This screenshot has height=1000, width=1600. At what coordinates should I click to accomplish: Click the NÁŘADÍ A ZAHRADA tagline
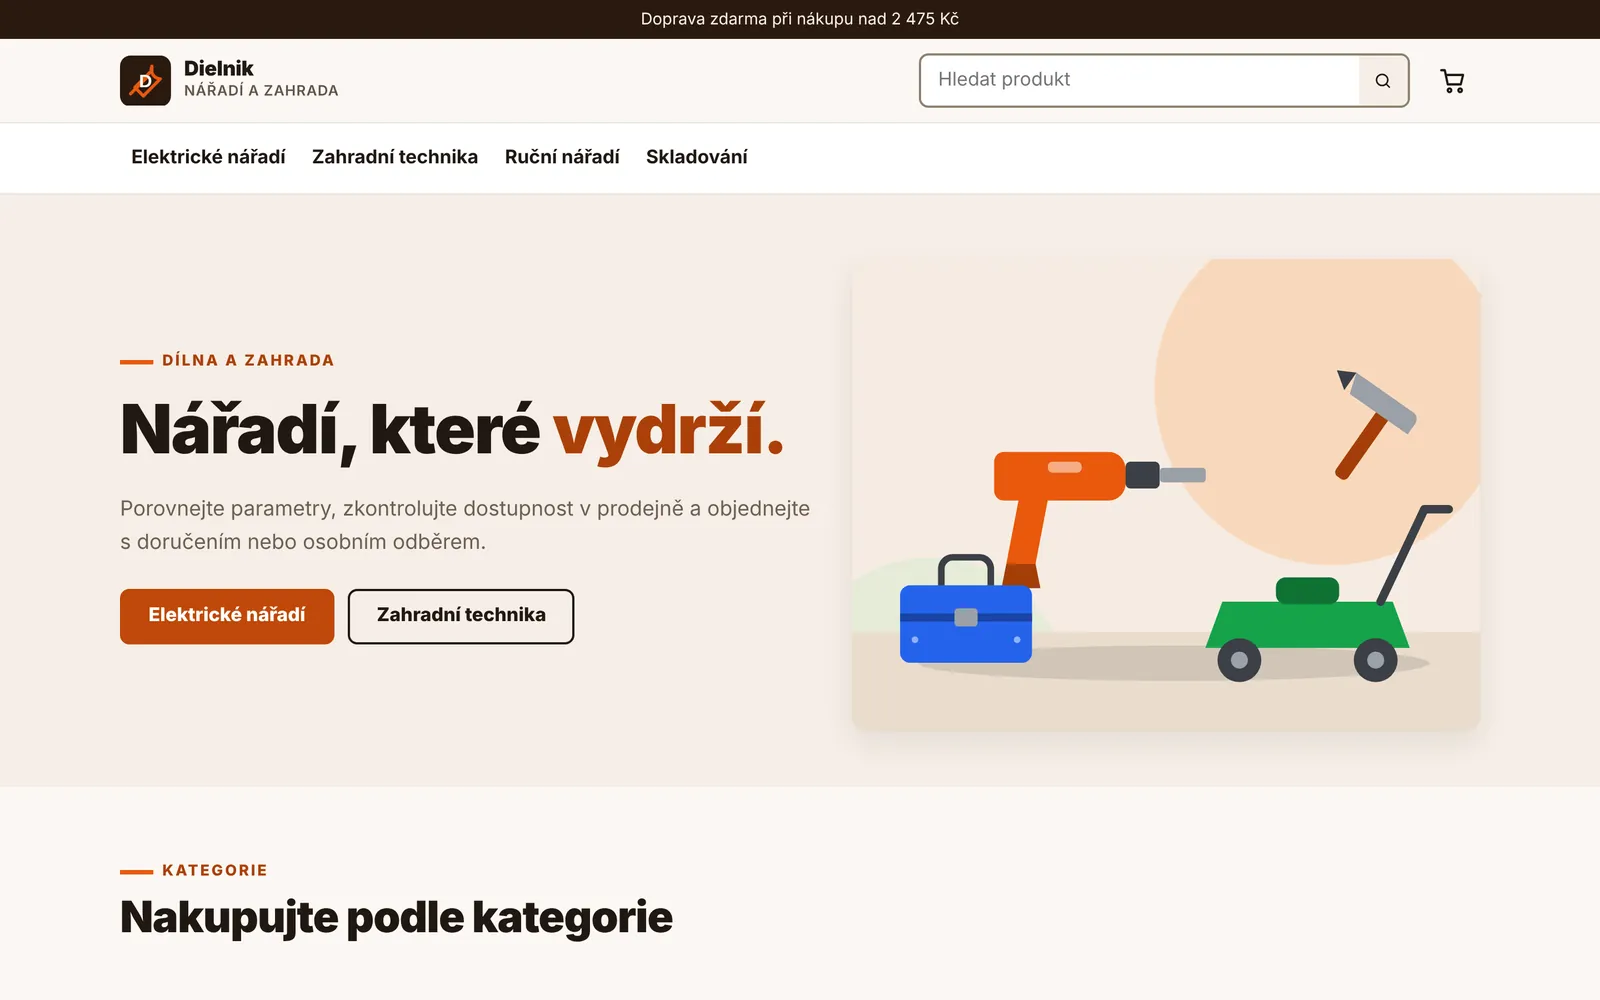(261, 90)
